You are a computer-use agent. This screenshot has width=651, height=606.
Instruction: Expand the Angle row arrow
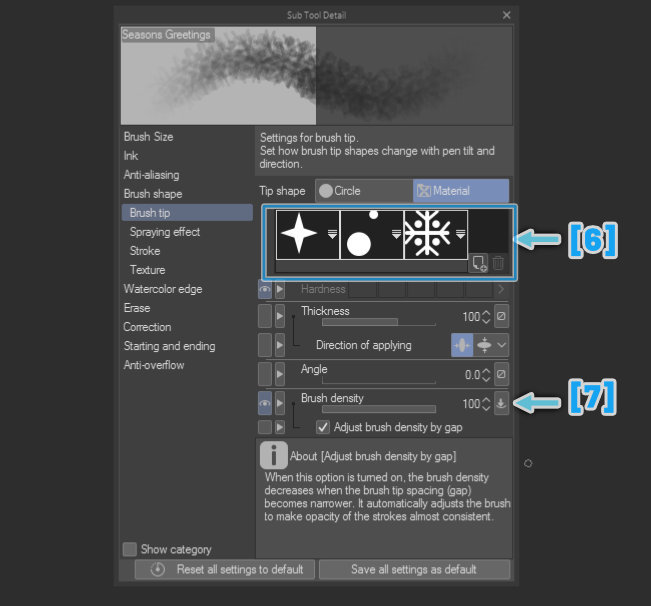tap(280, 374)
